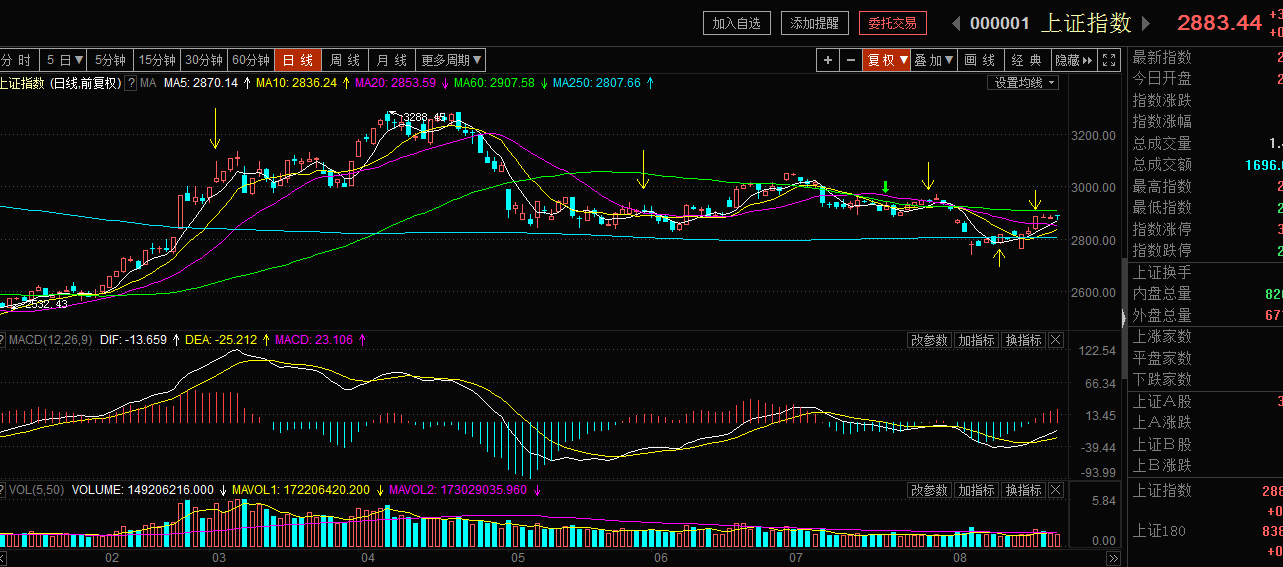The width and height of the screenshot is (1283, 567).
Task: Close the MACD indicator panel
Action: click(x=1055, y=340)
